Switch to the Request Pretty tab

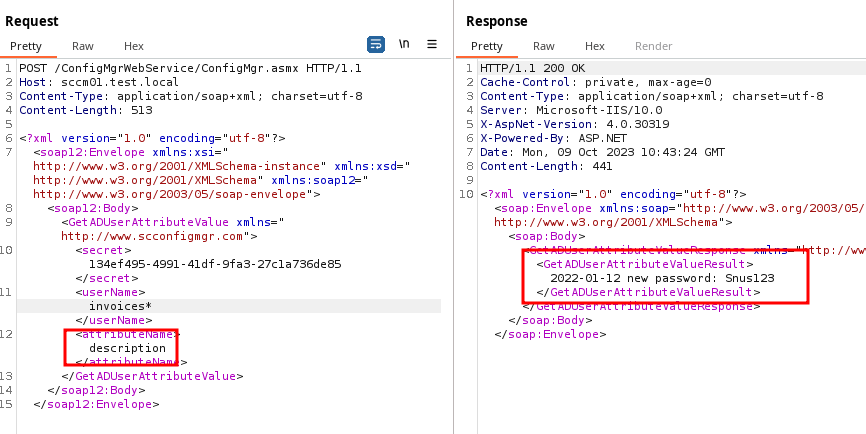pos(26,46)
